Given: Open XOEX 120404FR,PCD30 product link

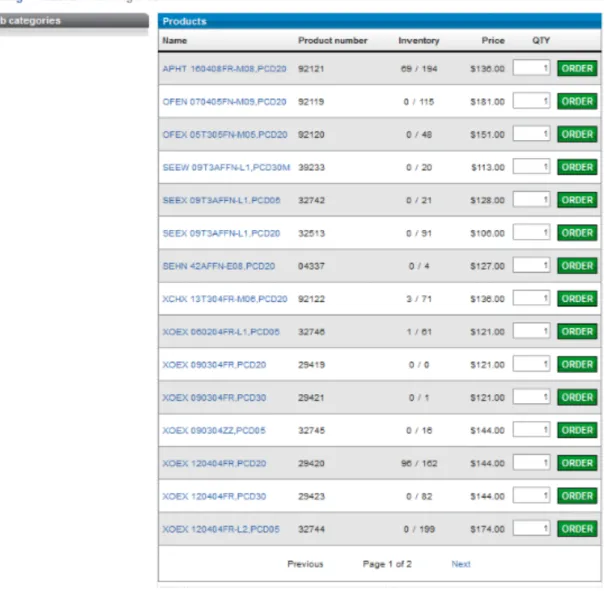Looking at the screenshot, I should coord(214,497).
